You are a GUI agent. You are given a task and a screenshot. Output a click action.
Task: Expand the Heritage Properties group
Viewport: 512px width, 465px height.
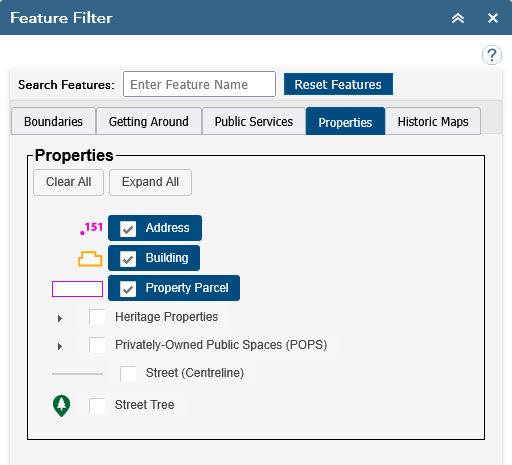(x=60, y=318)
